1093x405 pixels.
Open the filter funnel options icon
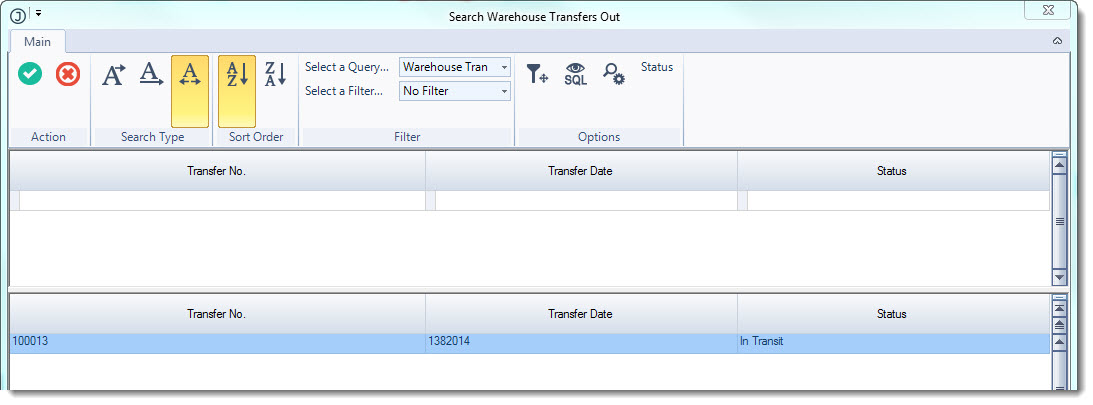pyautogui.click(x=537, y=74)
